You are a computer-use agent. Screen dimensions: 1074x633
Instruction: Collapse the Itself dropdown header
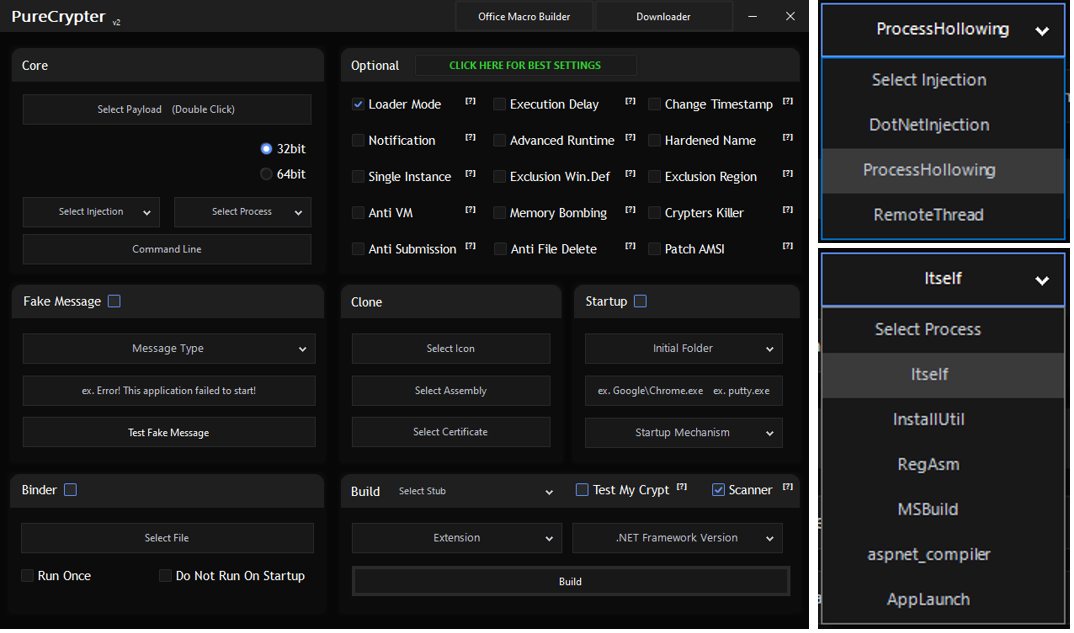[943, 279]
